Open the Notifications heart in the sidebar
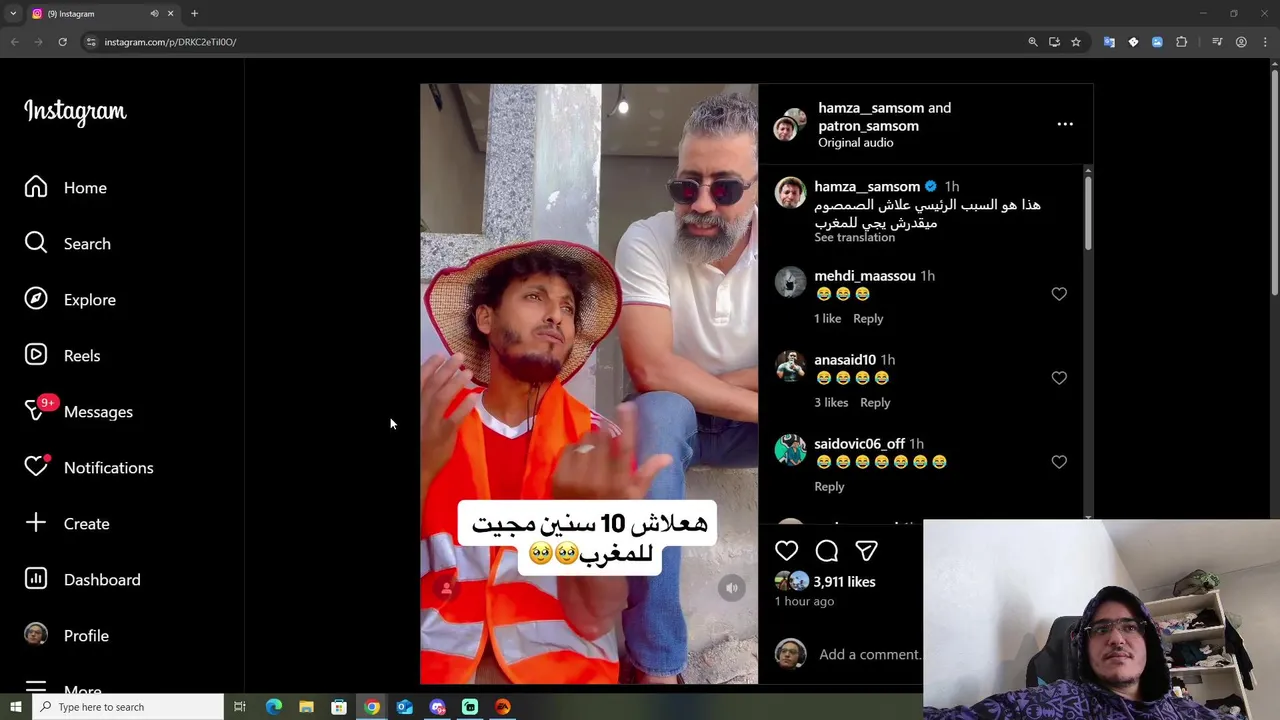The image size is (1280, 720). 36,467
